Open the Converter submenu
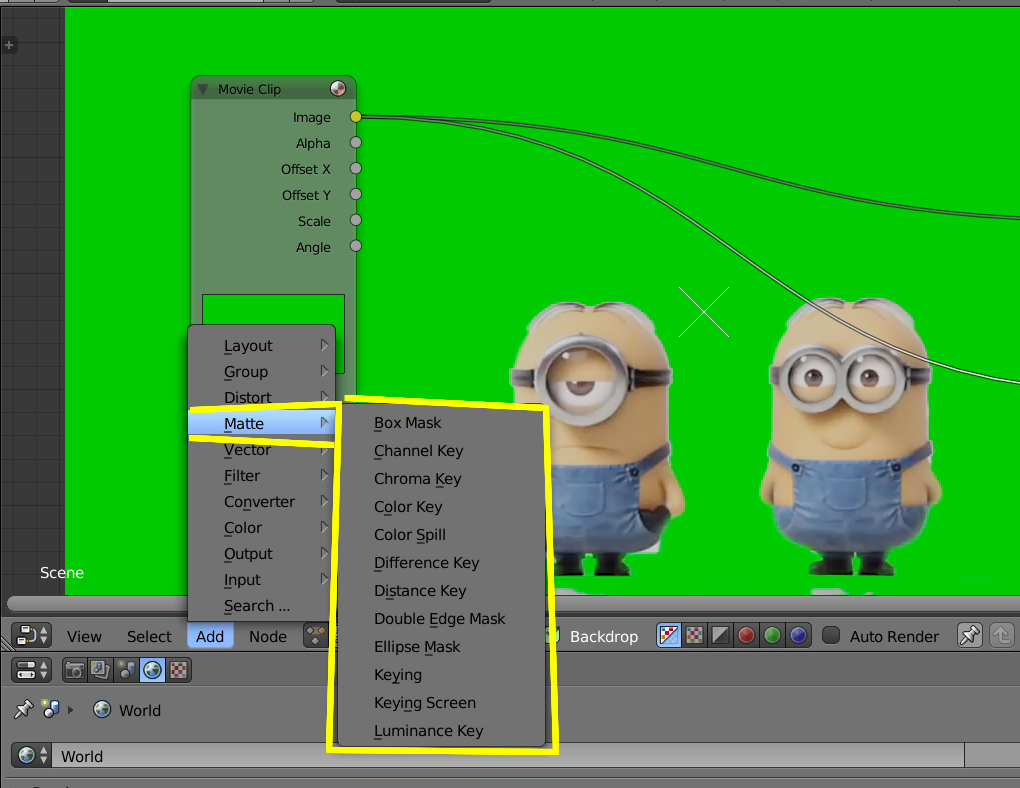Image resolution: width=1020 pixels, height=788 pixels. [262, 502]
